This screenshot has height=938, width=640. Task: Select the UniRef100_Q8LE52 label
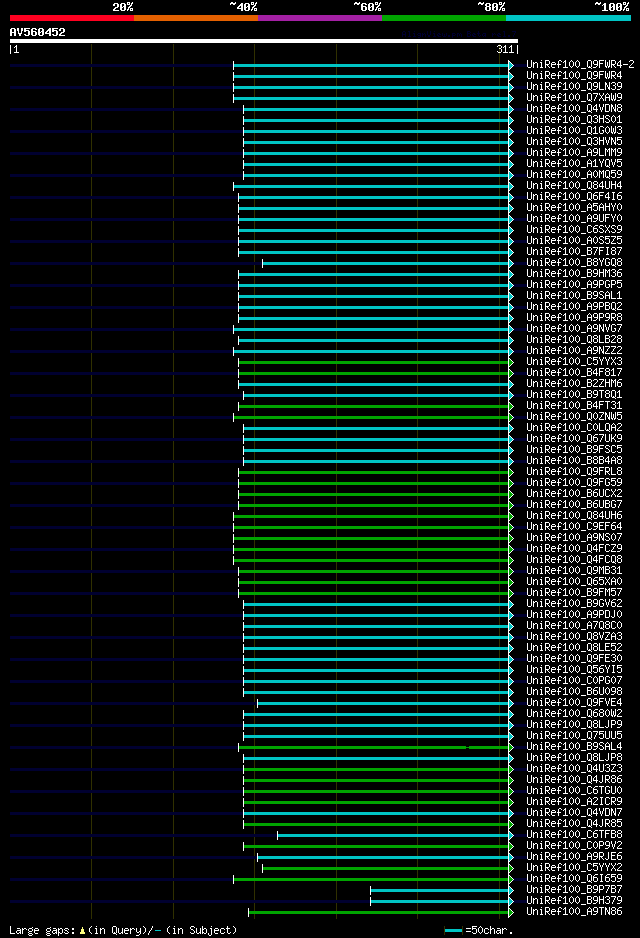pyautogui.click(x=574, y=648)
